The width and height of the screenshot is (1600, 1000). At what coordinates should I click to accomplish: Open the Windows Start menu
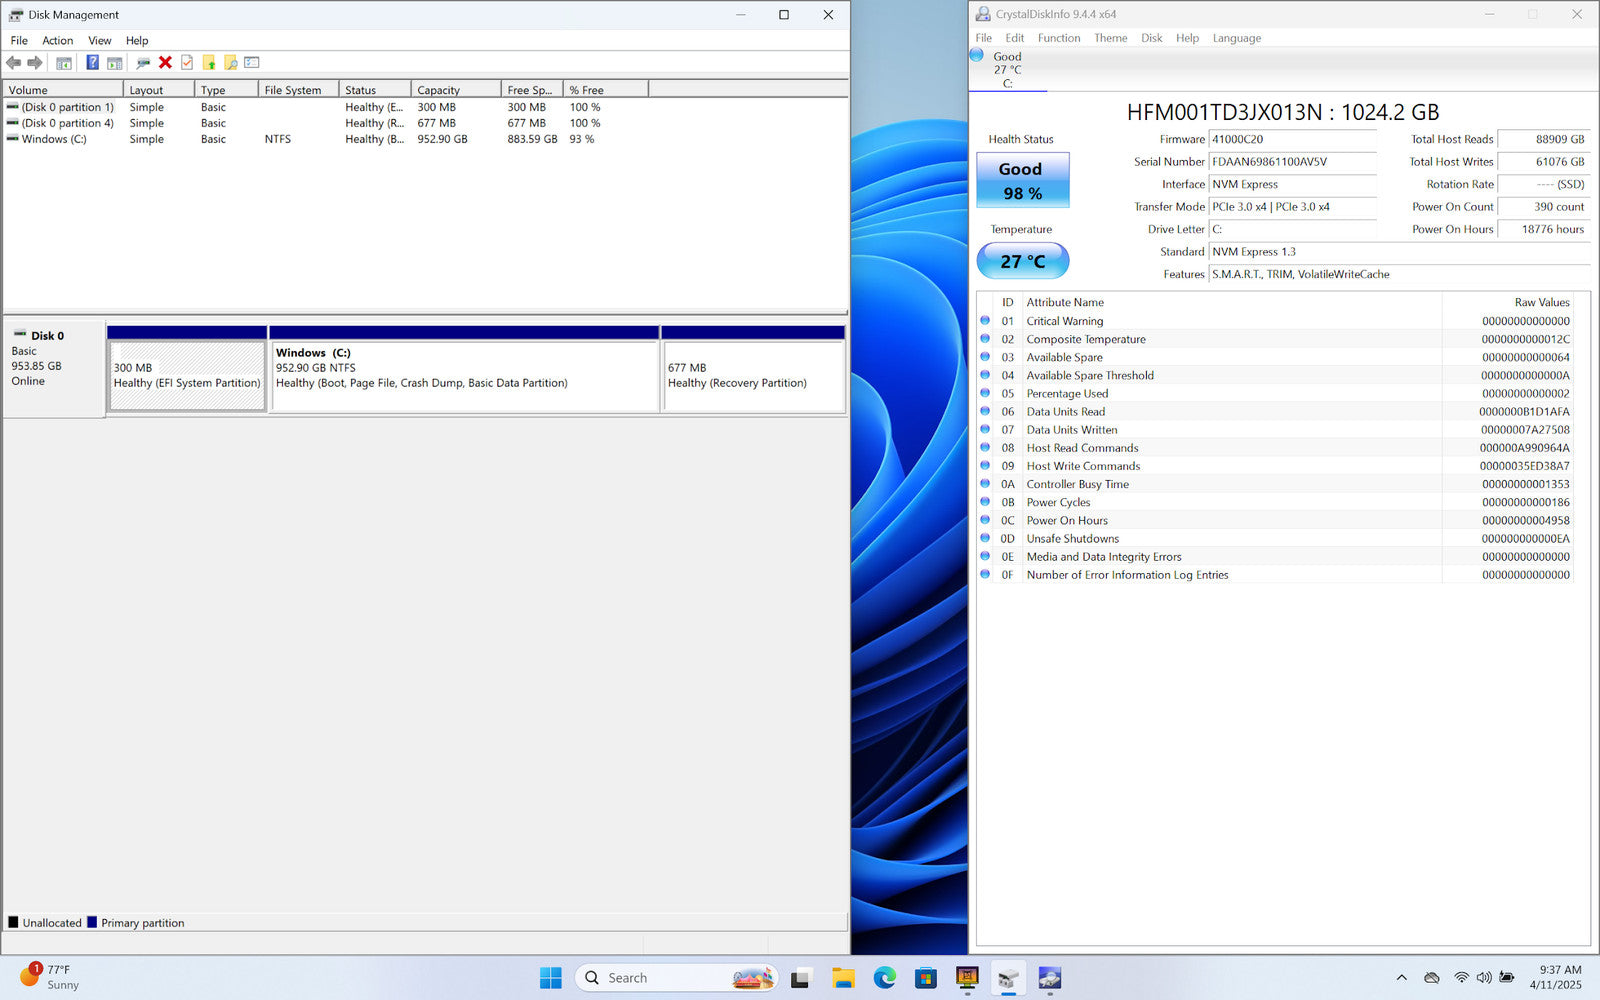(551, 978)
